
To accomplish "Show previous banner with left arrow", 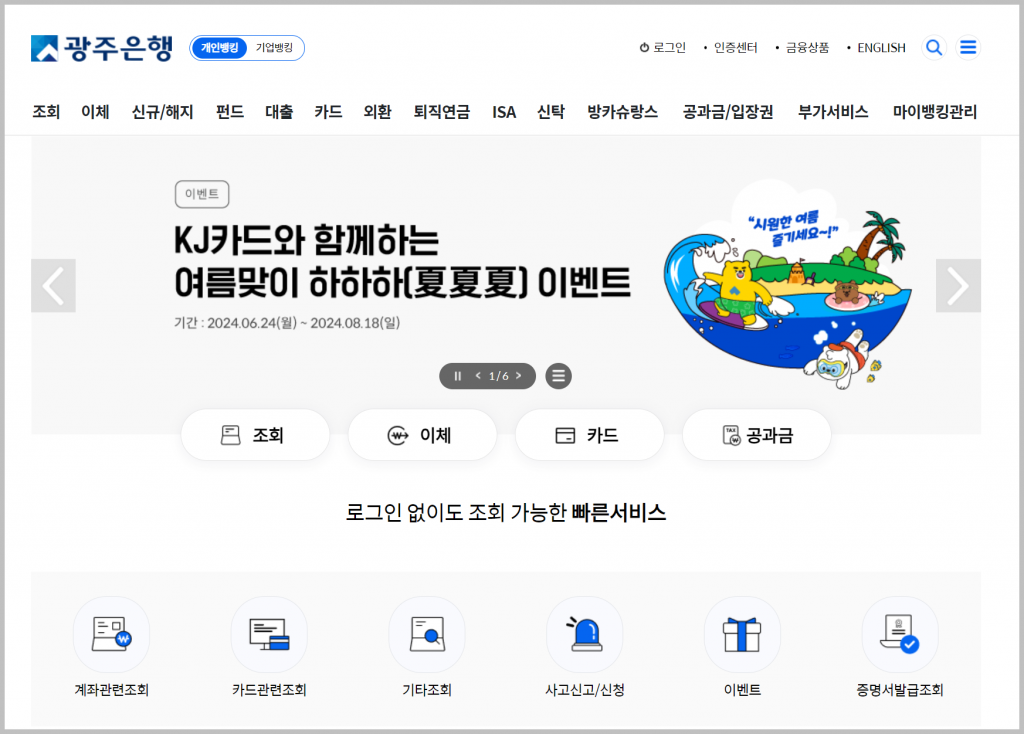I will [x=54, y=285].
